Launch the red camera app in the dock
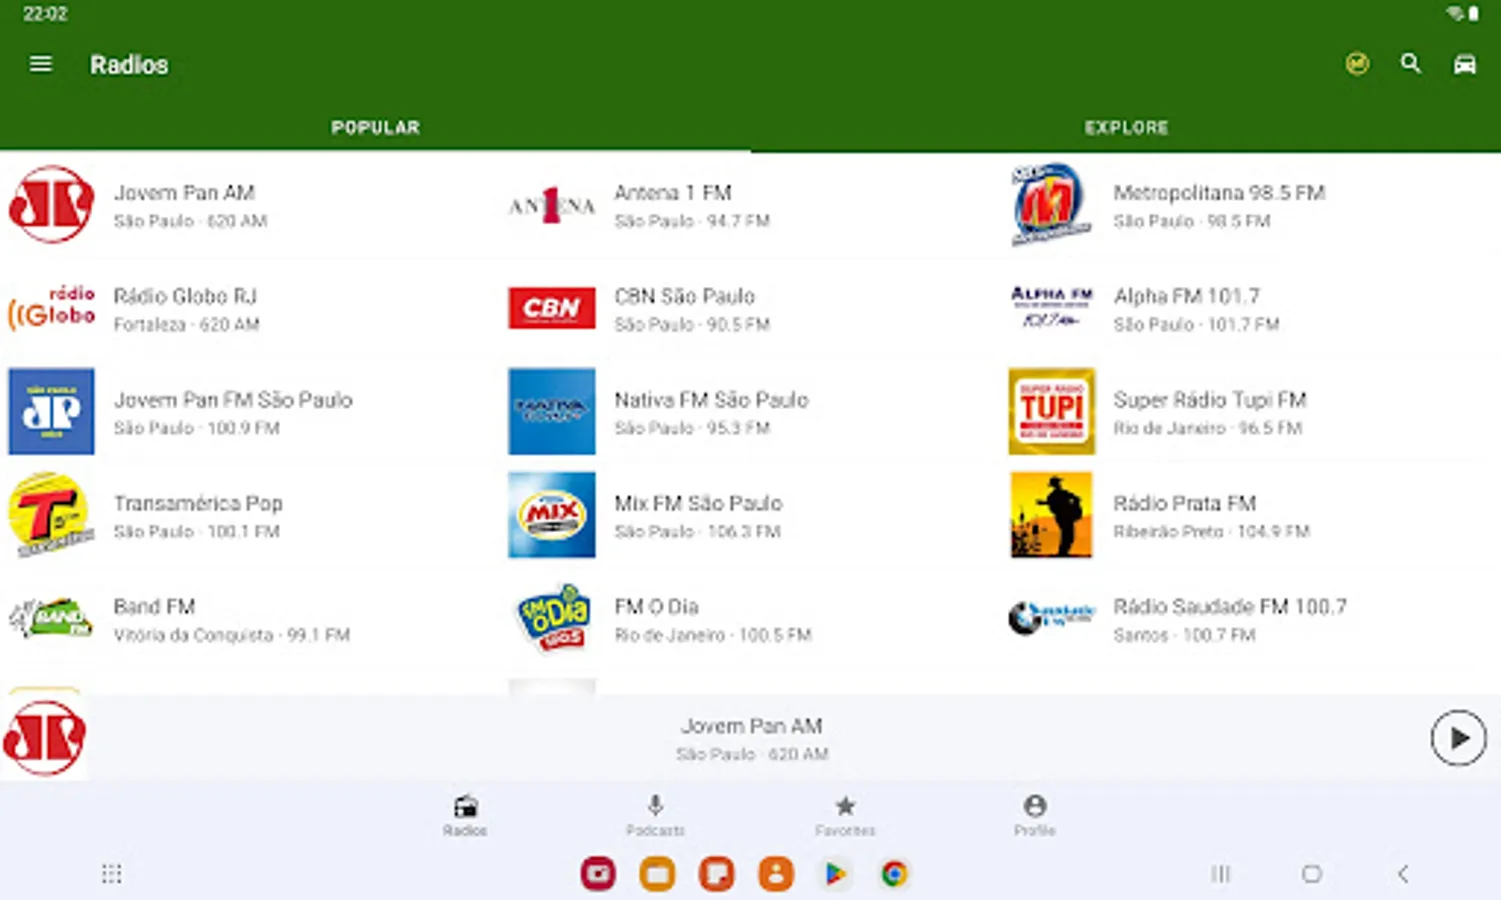The width and height of the screenshot is (1501, 900). pyautogui.click(x=598, y=874)
